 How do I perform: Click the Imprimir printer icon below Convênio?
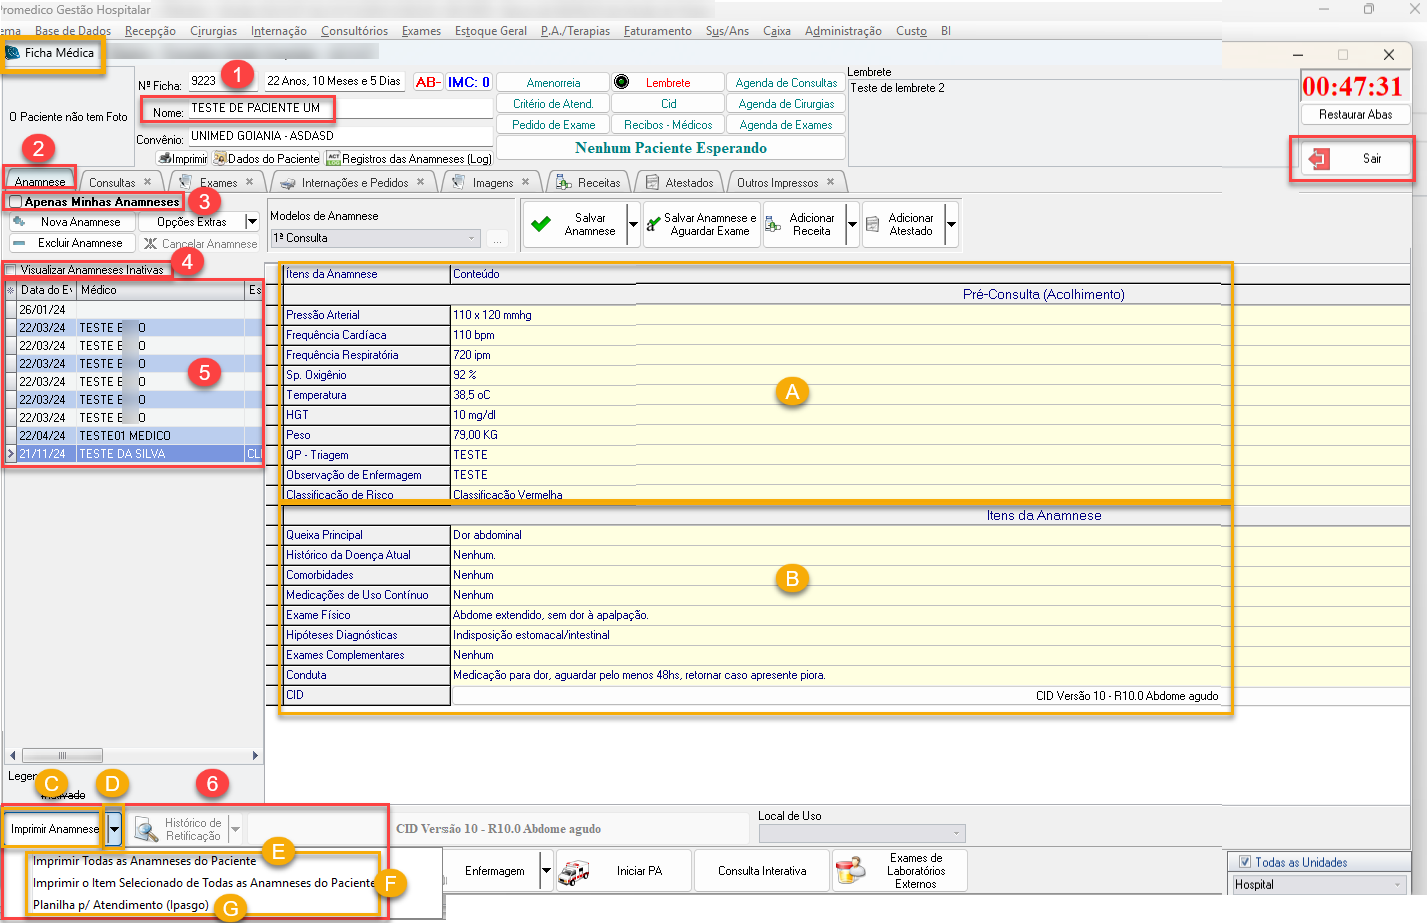(x=182, y=159)
